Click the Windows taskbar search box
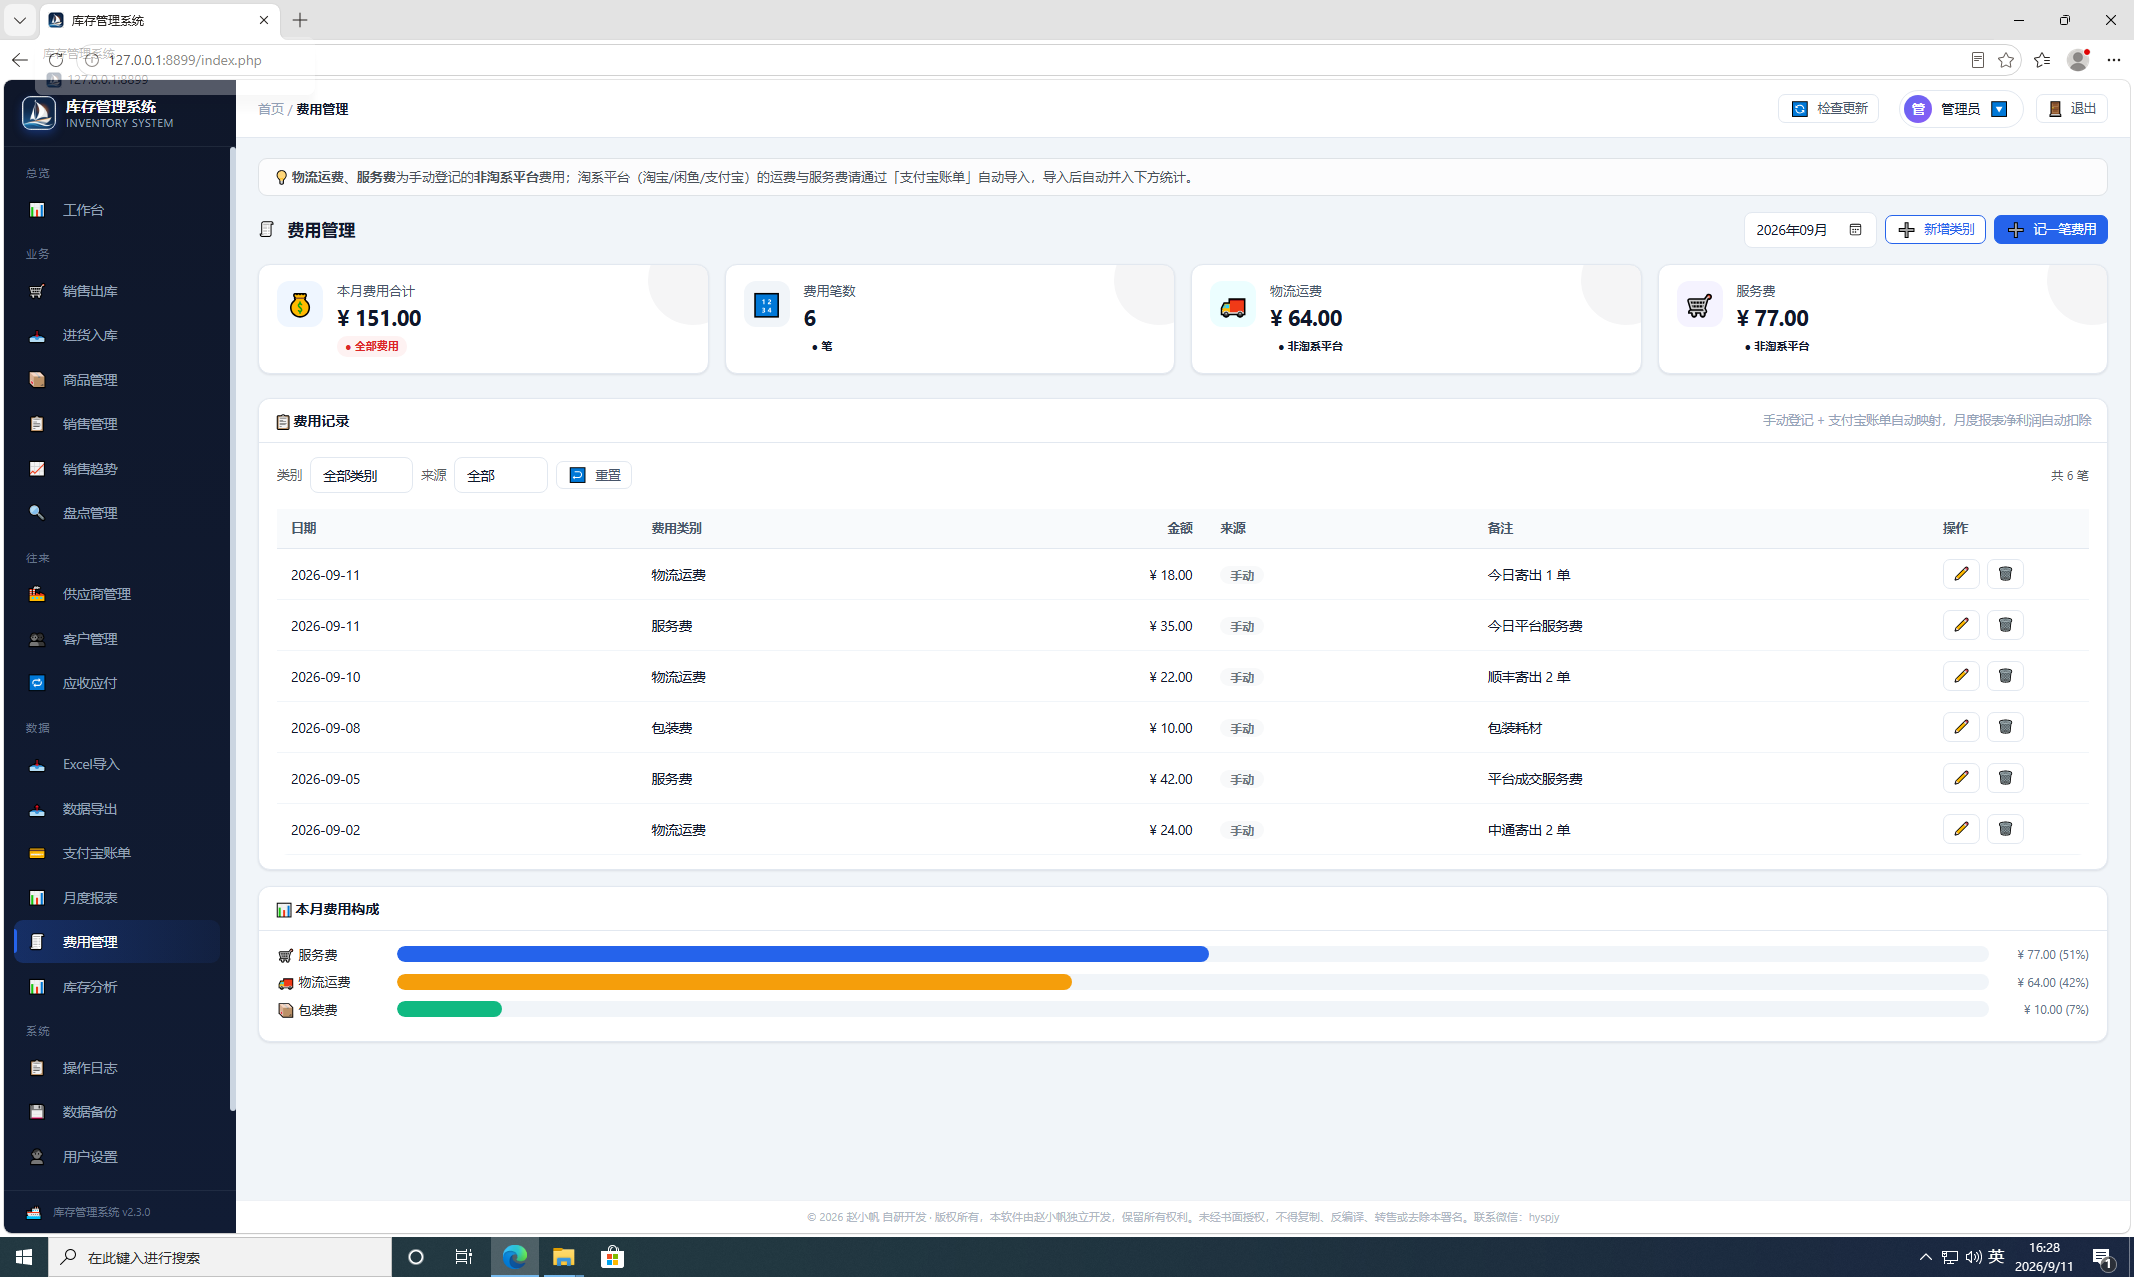Image resolution: width=2134 pixels, height=1277 pixels. (220, 1257)
